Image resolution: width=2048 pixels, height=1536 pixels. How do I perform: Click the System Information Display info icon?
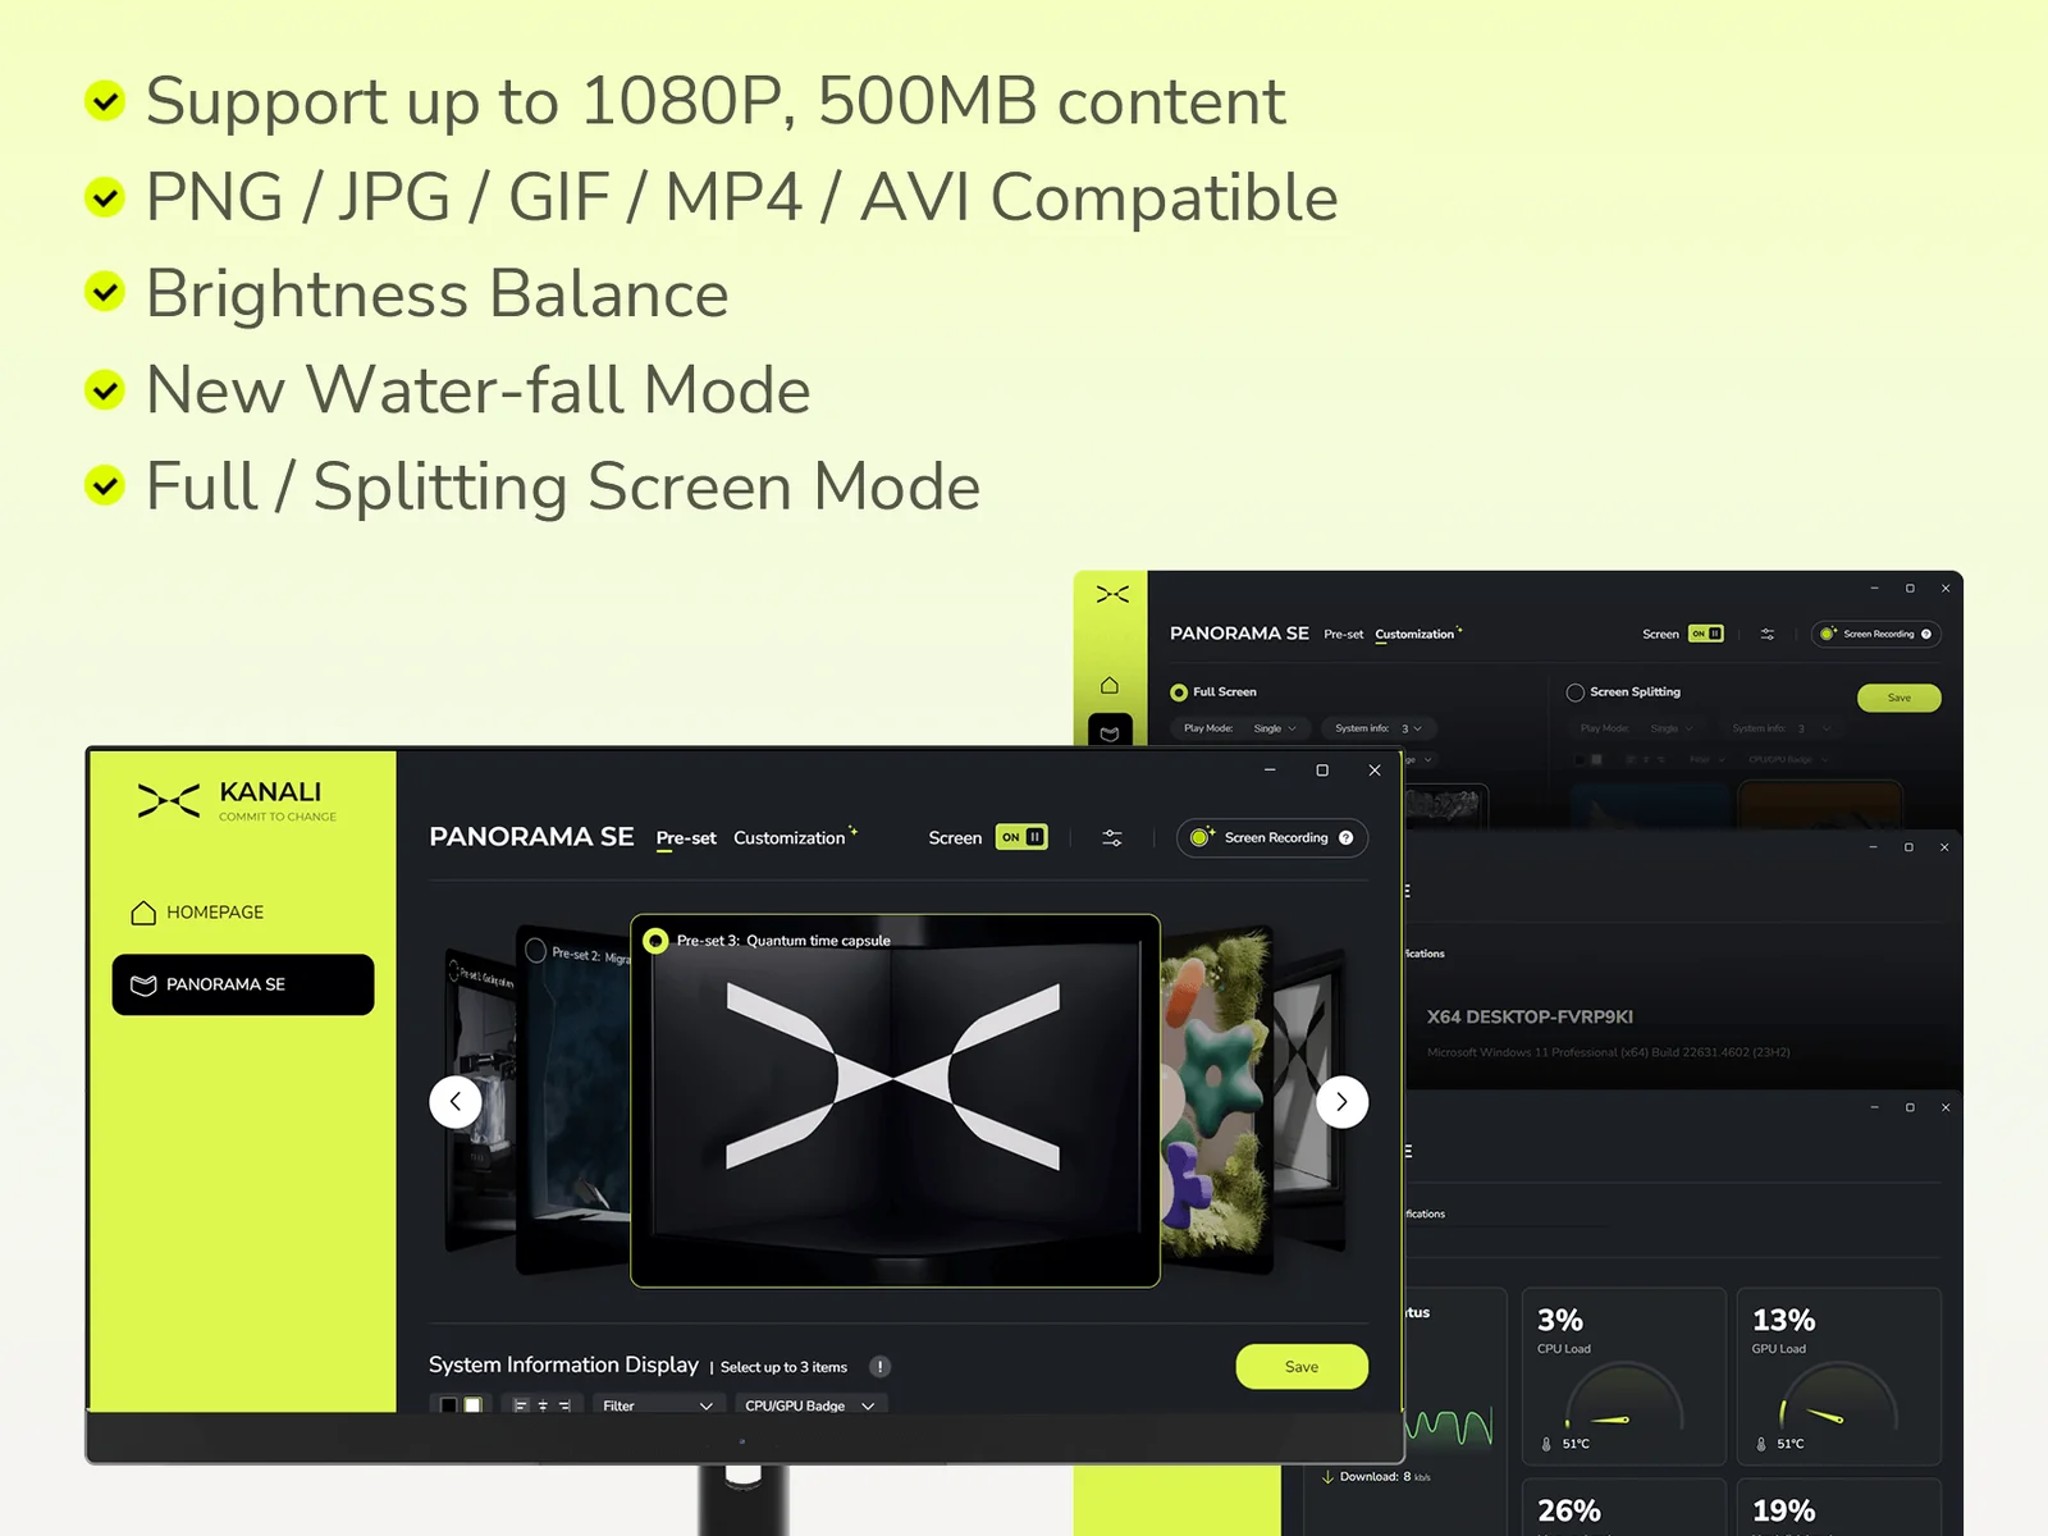(x=880, y=1366)
